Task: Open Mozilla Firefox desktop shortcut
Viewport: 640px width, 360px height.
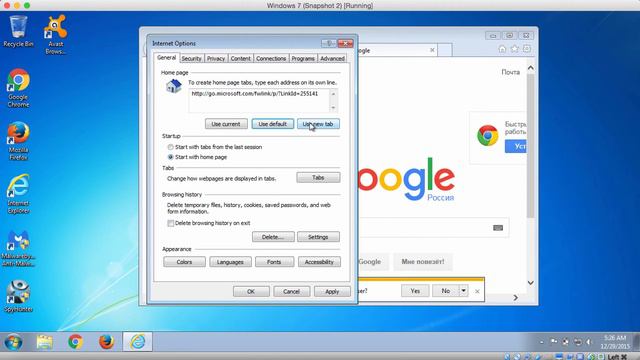Action: (18, 141)
